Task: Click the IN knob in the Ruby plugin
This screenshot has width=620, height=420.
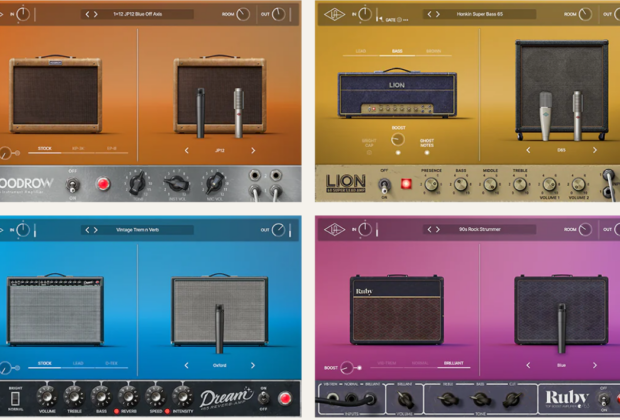Action: [x=365, y=229]
